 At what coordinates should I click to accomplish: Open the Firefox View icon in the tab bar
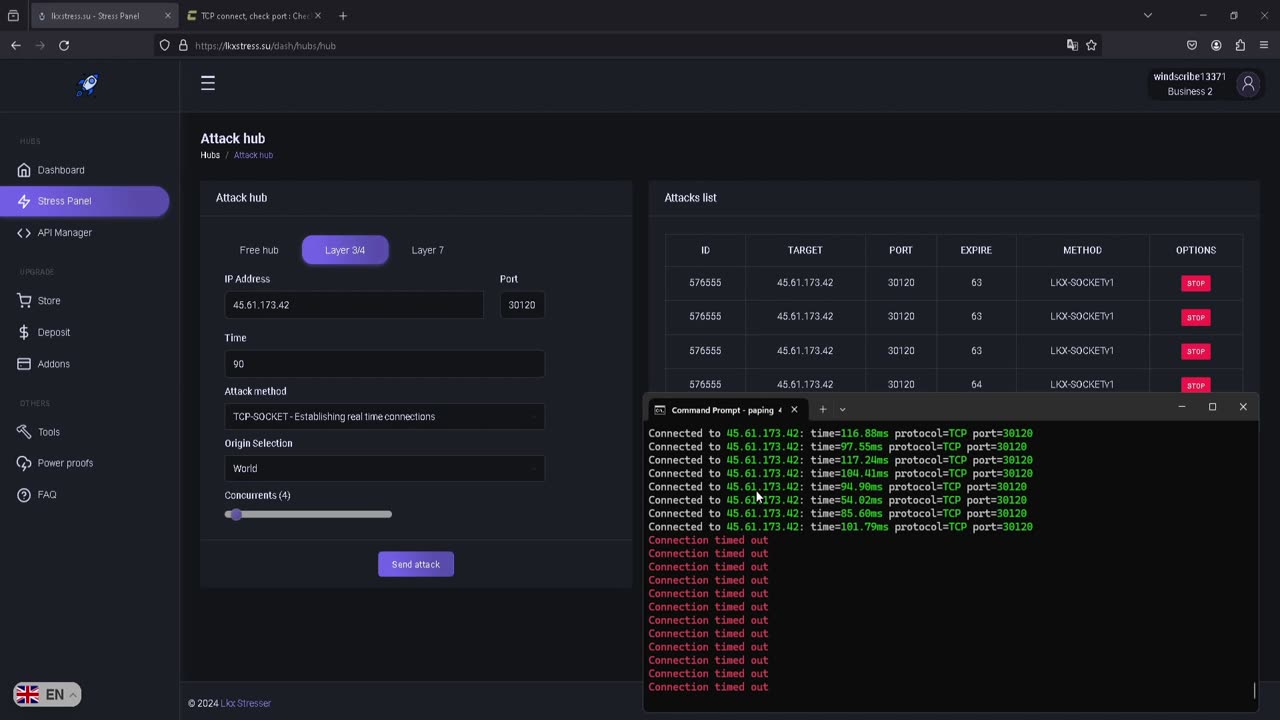tap(13, 16)
